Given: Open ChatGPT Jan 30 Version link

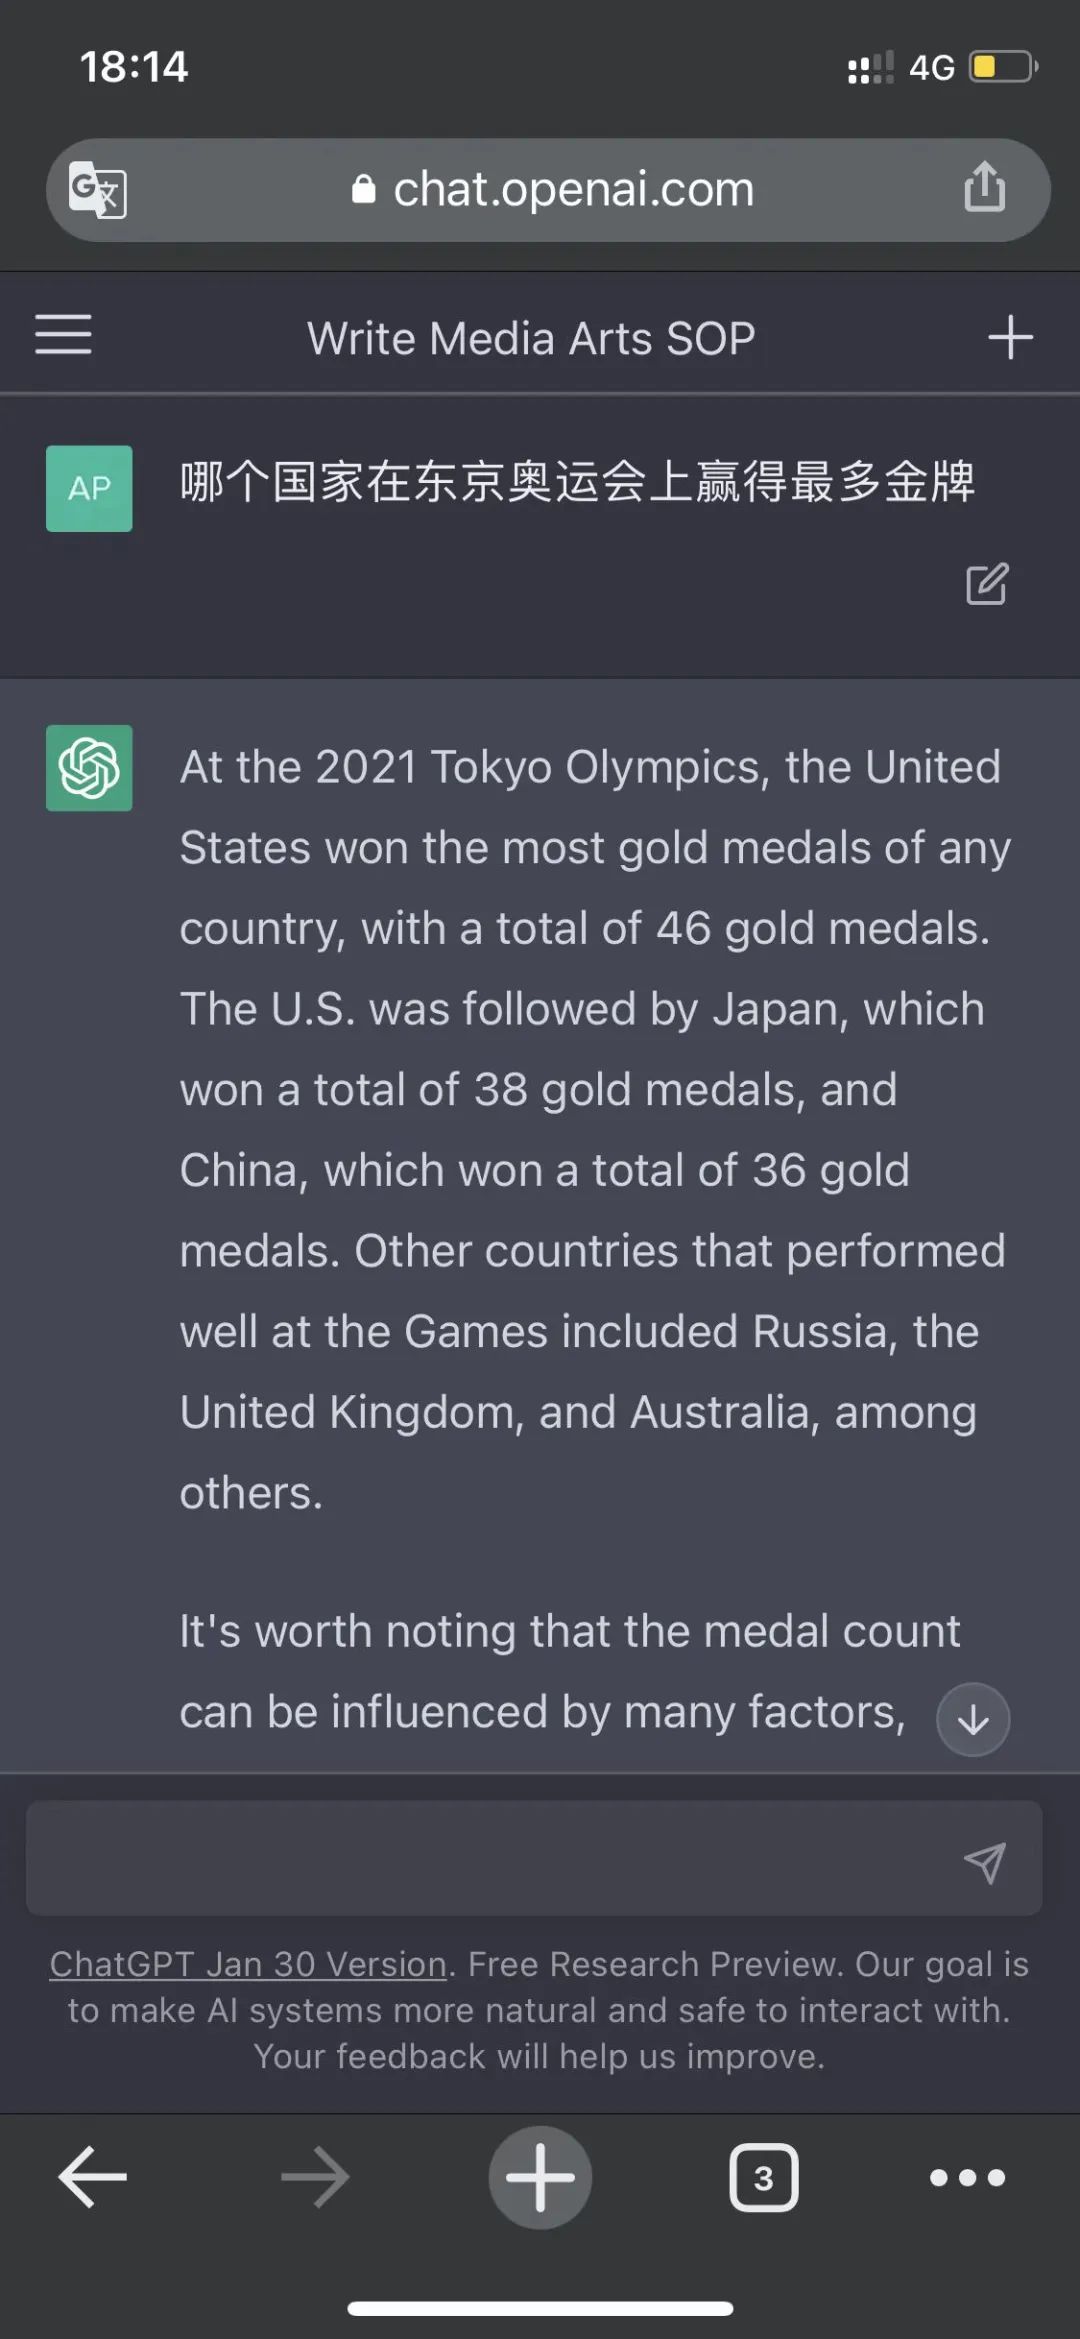Looking at the screenshot, I should pos(248,1964).
